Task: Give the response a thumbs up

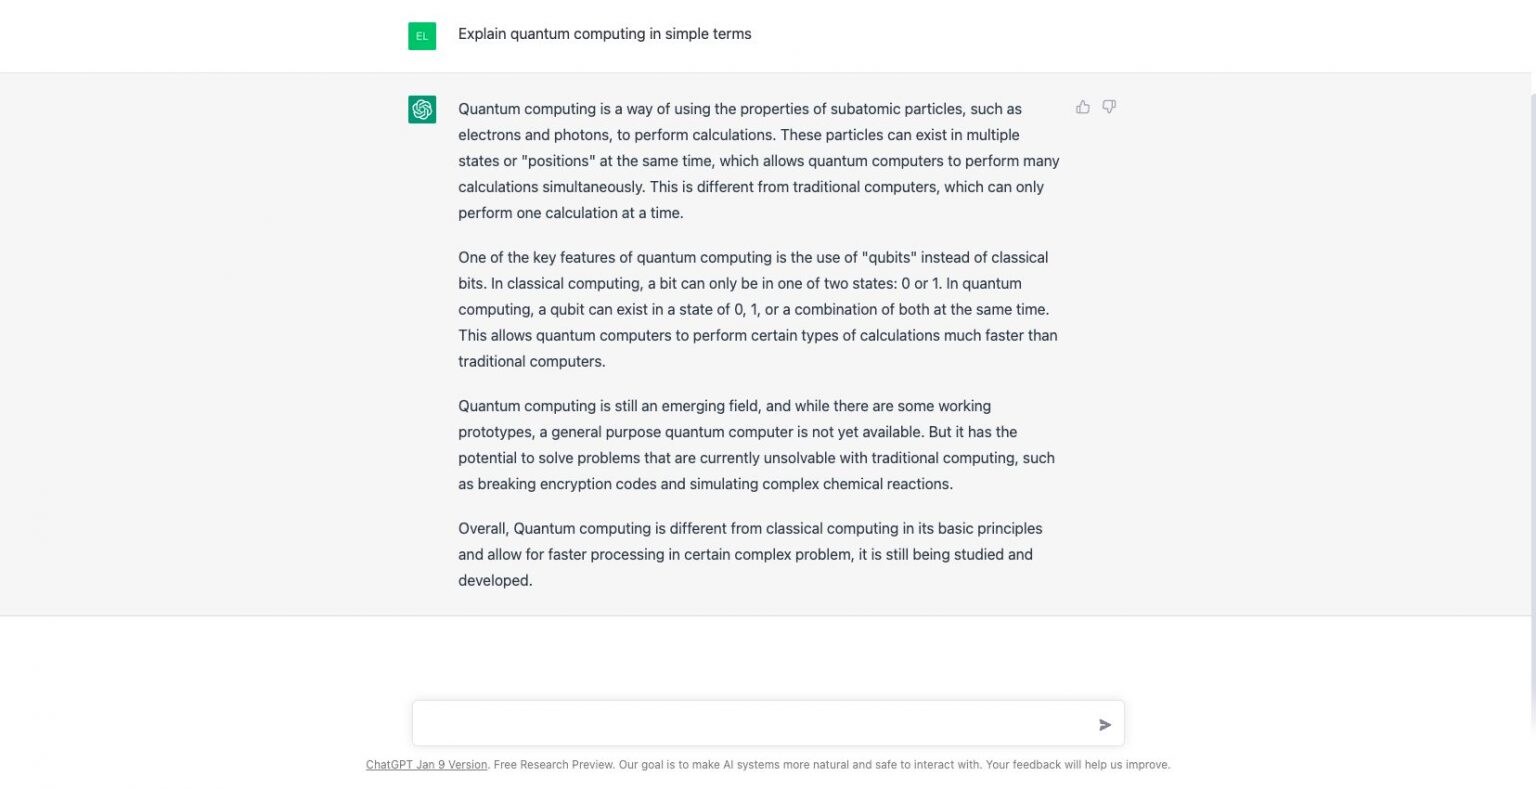Action: coord(1083,107)
